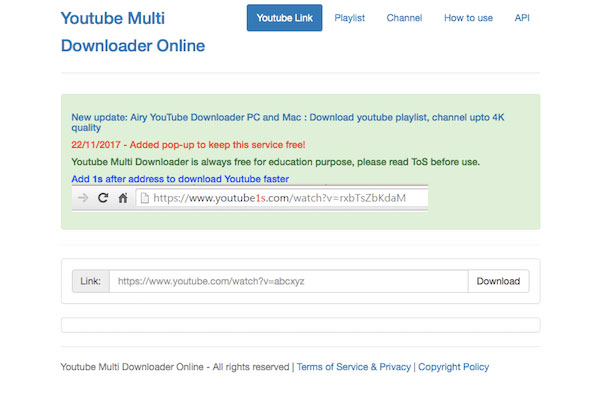Click the Youtube Multi Downloader Online title
600x397 pixels.
[133, 32]
